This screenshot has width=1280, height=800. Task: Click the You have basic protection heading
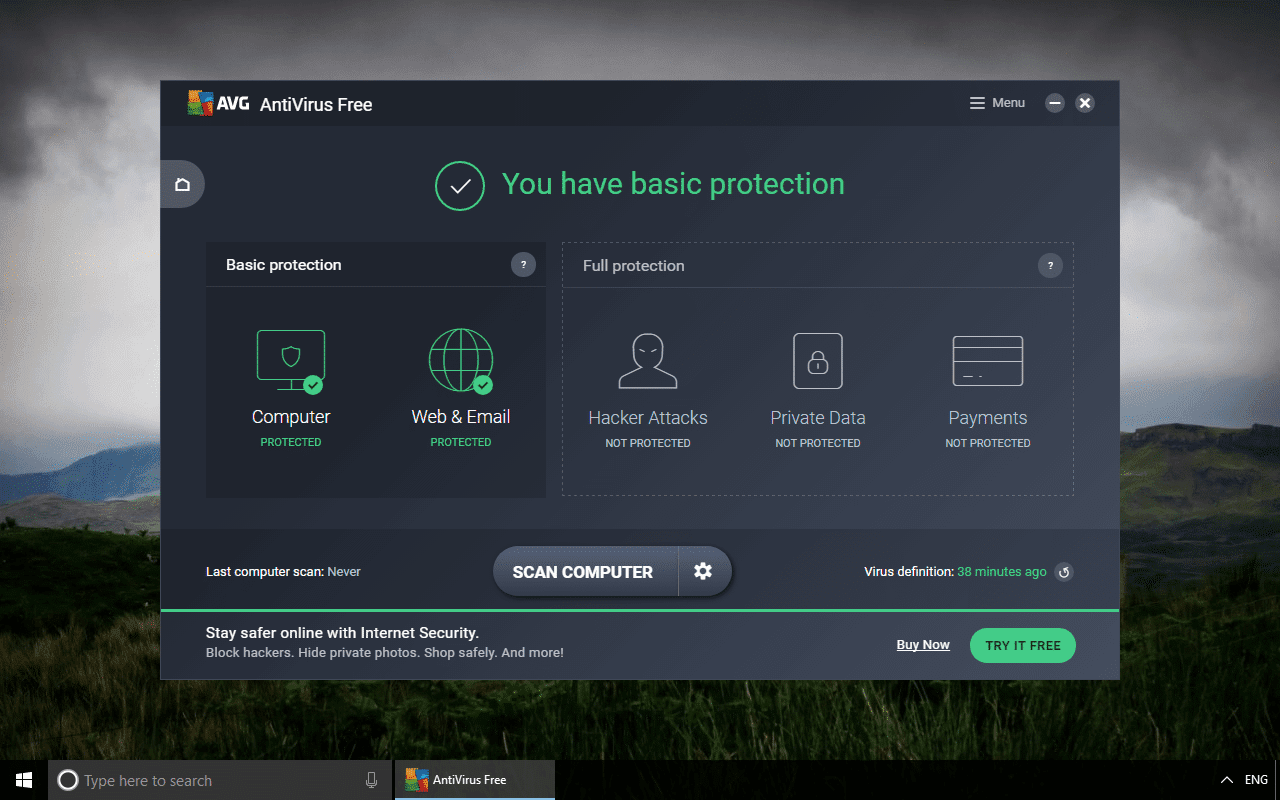673,184
